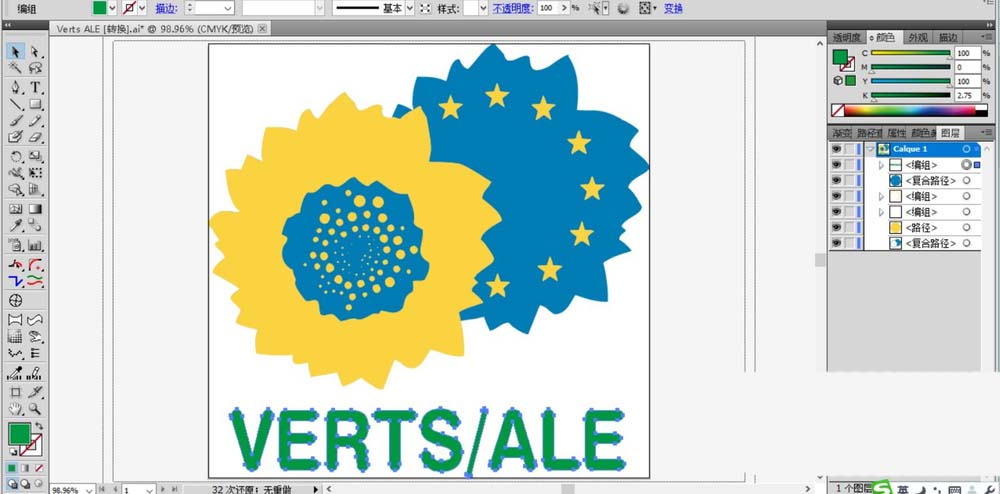The height and width of the screenshot is (494, 1000).
Task: Set paint mode to None in toolbox
Action: 39,468
